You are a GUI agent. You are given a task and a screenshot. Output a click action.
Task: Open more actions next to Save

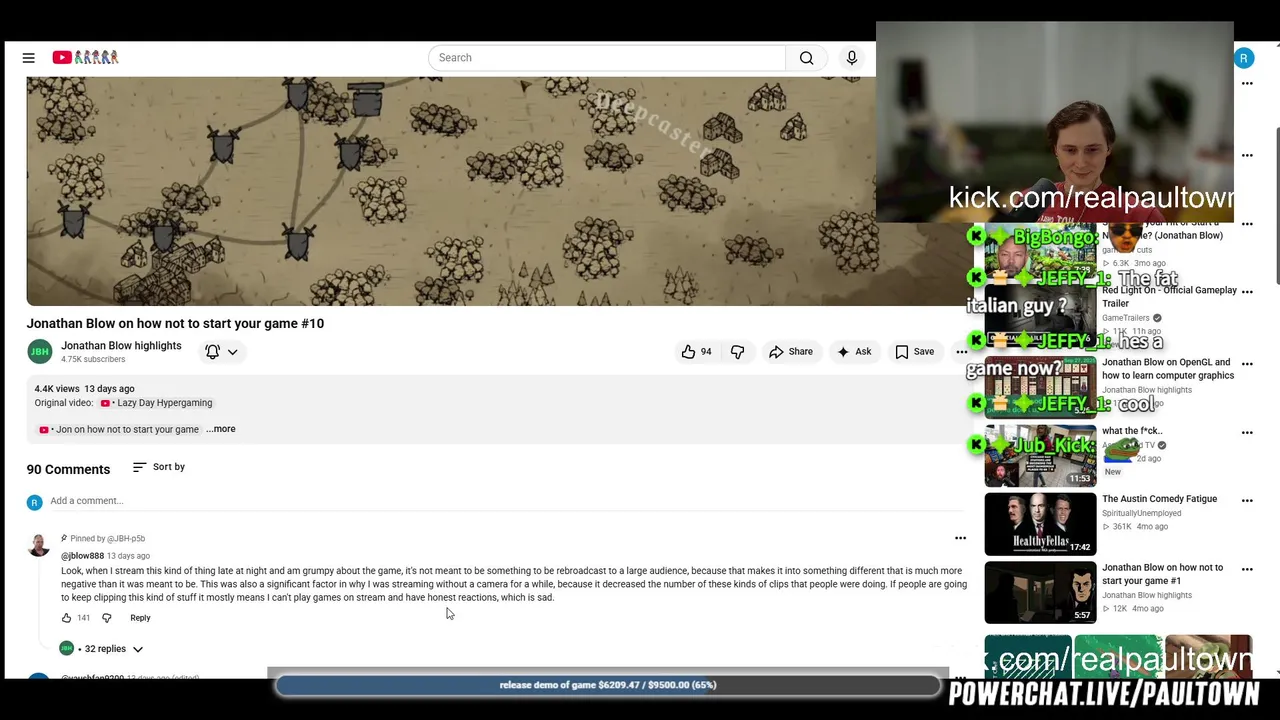(x=961, y=352)
